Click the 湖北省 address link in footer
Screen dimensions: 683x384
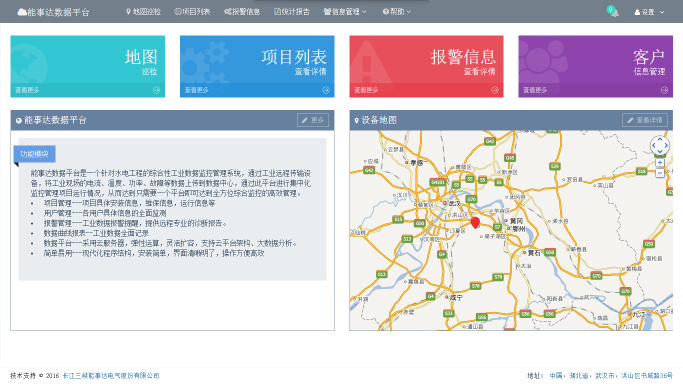click(578, 376)
